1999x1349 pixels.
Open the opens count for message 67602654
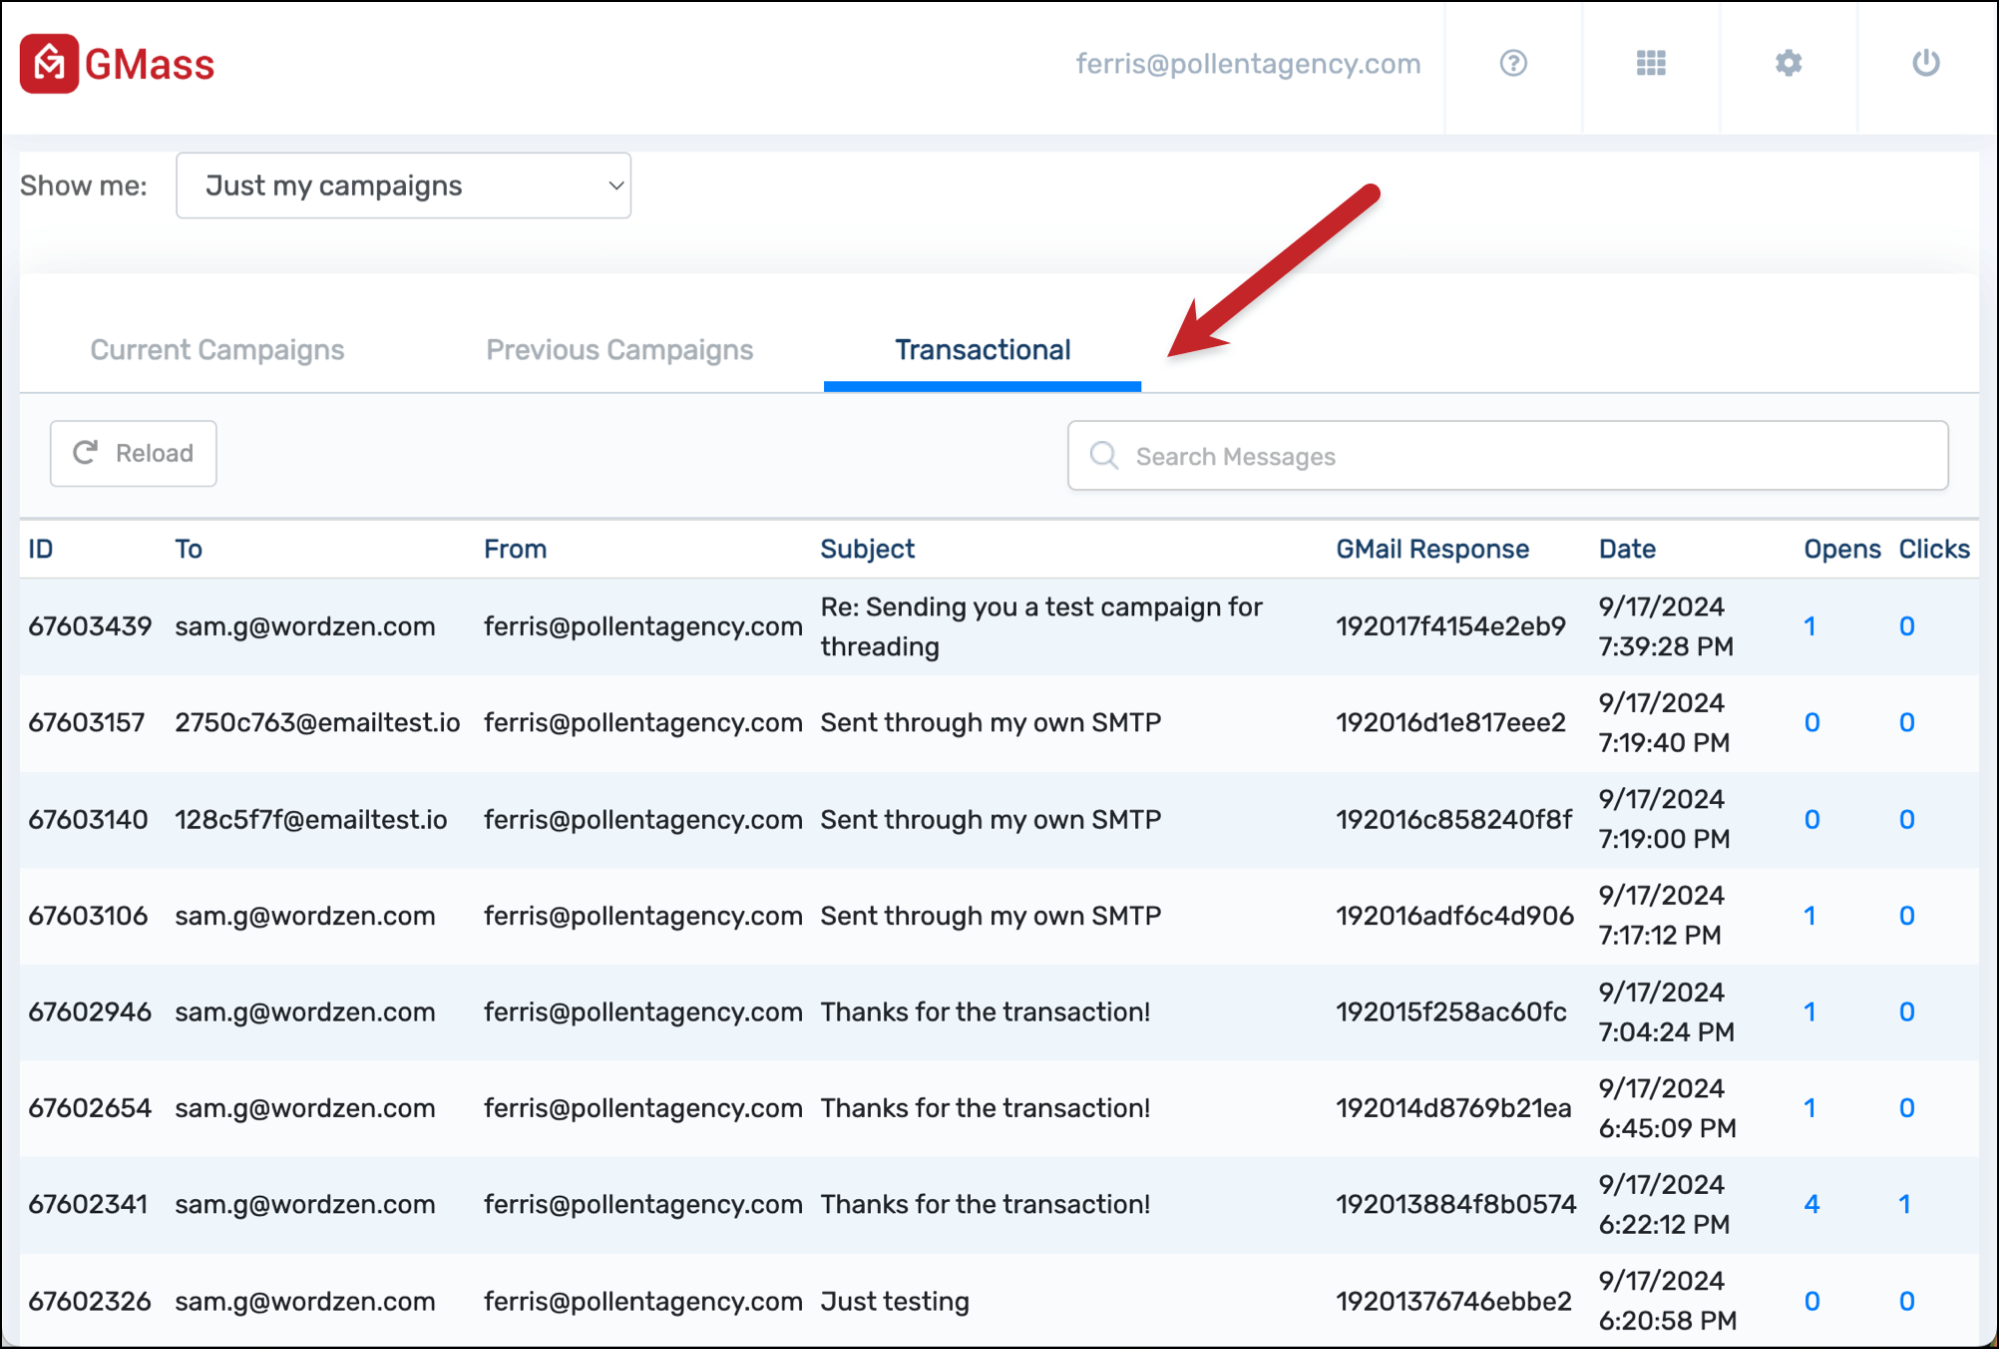coord(1810,1107)
